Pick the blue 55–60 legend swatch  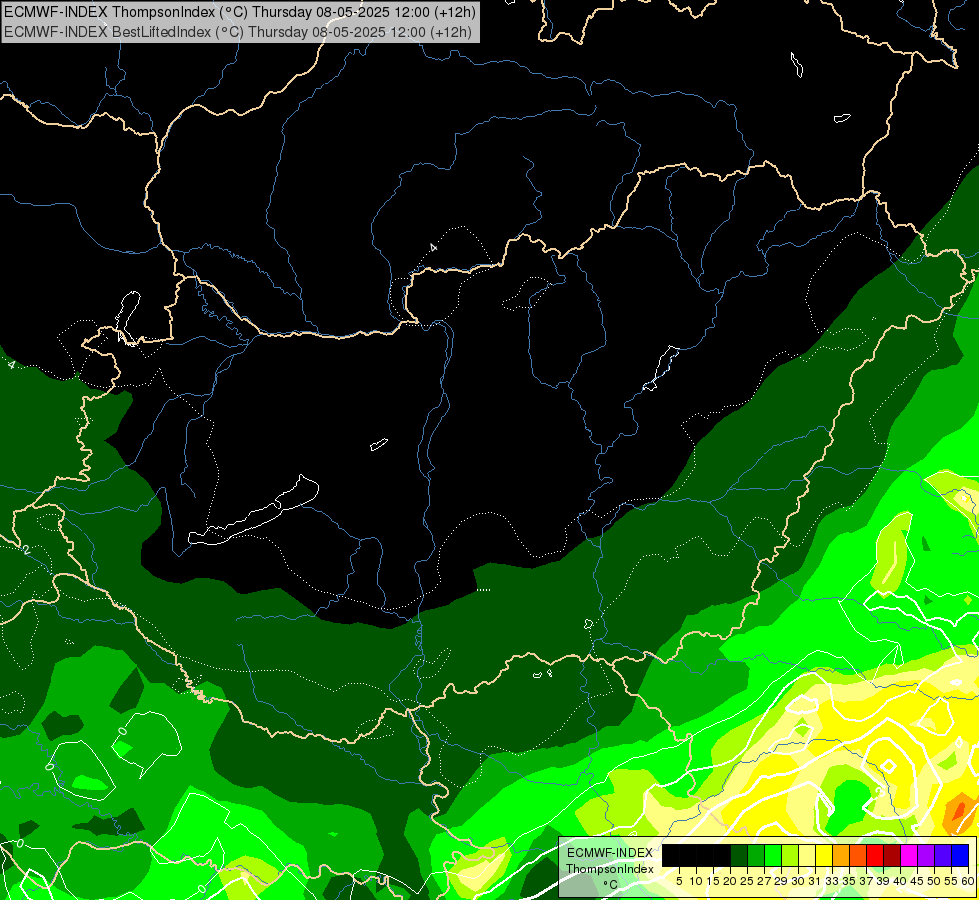point(960,855)
